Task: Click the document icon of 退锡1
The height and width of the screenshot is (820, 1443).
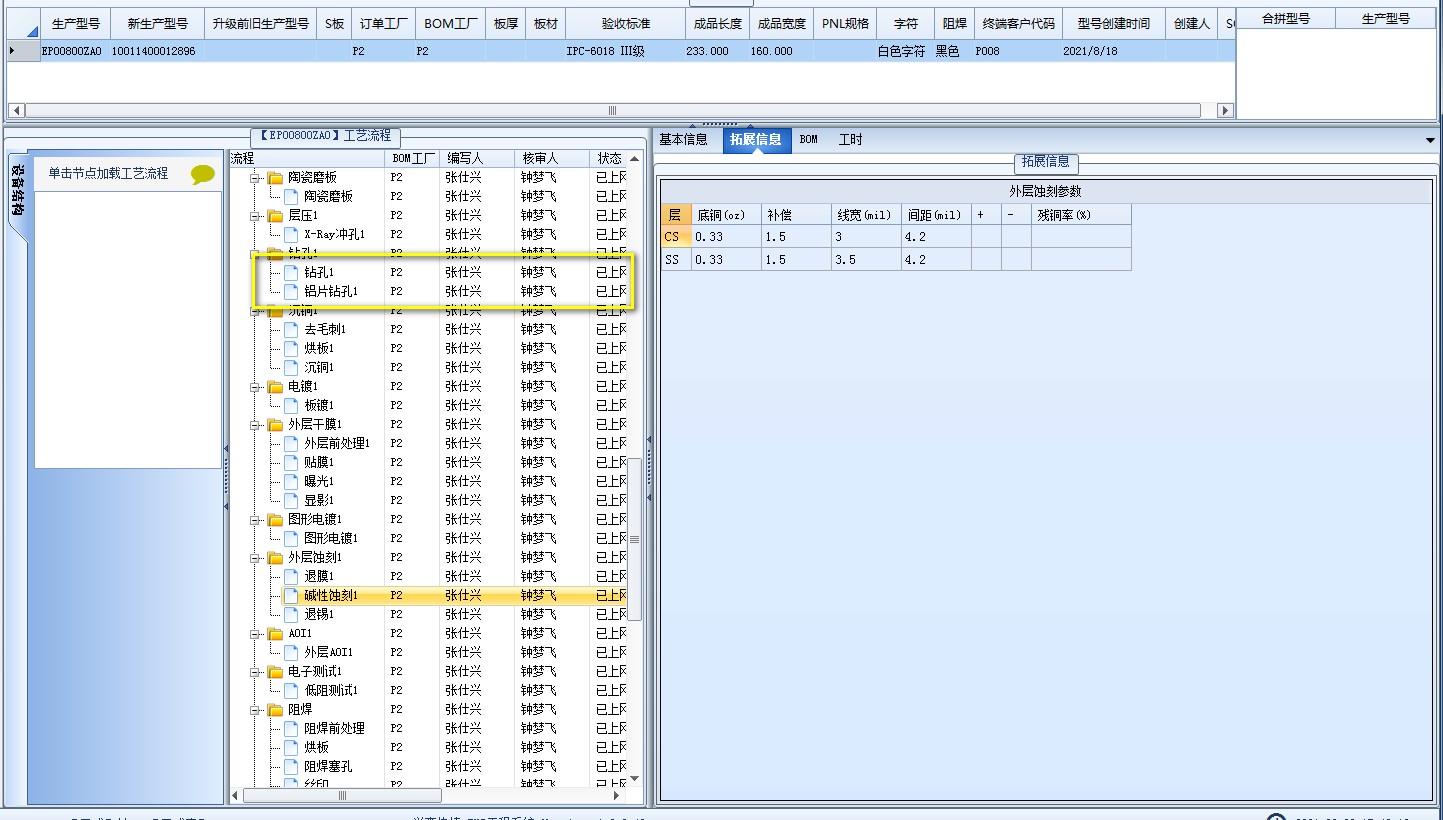Action: pos(291,614)
